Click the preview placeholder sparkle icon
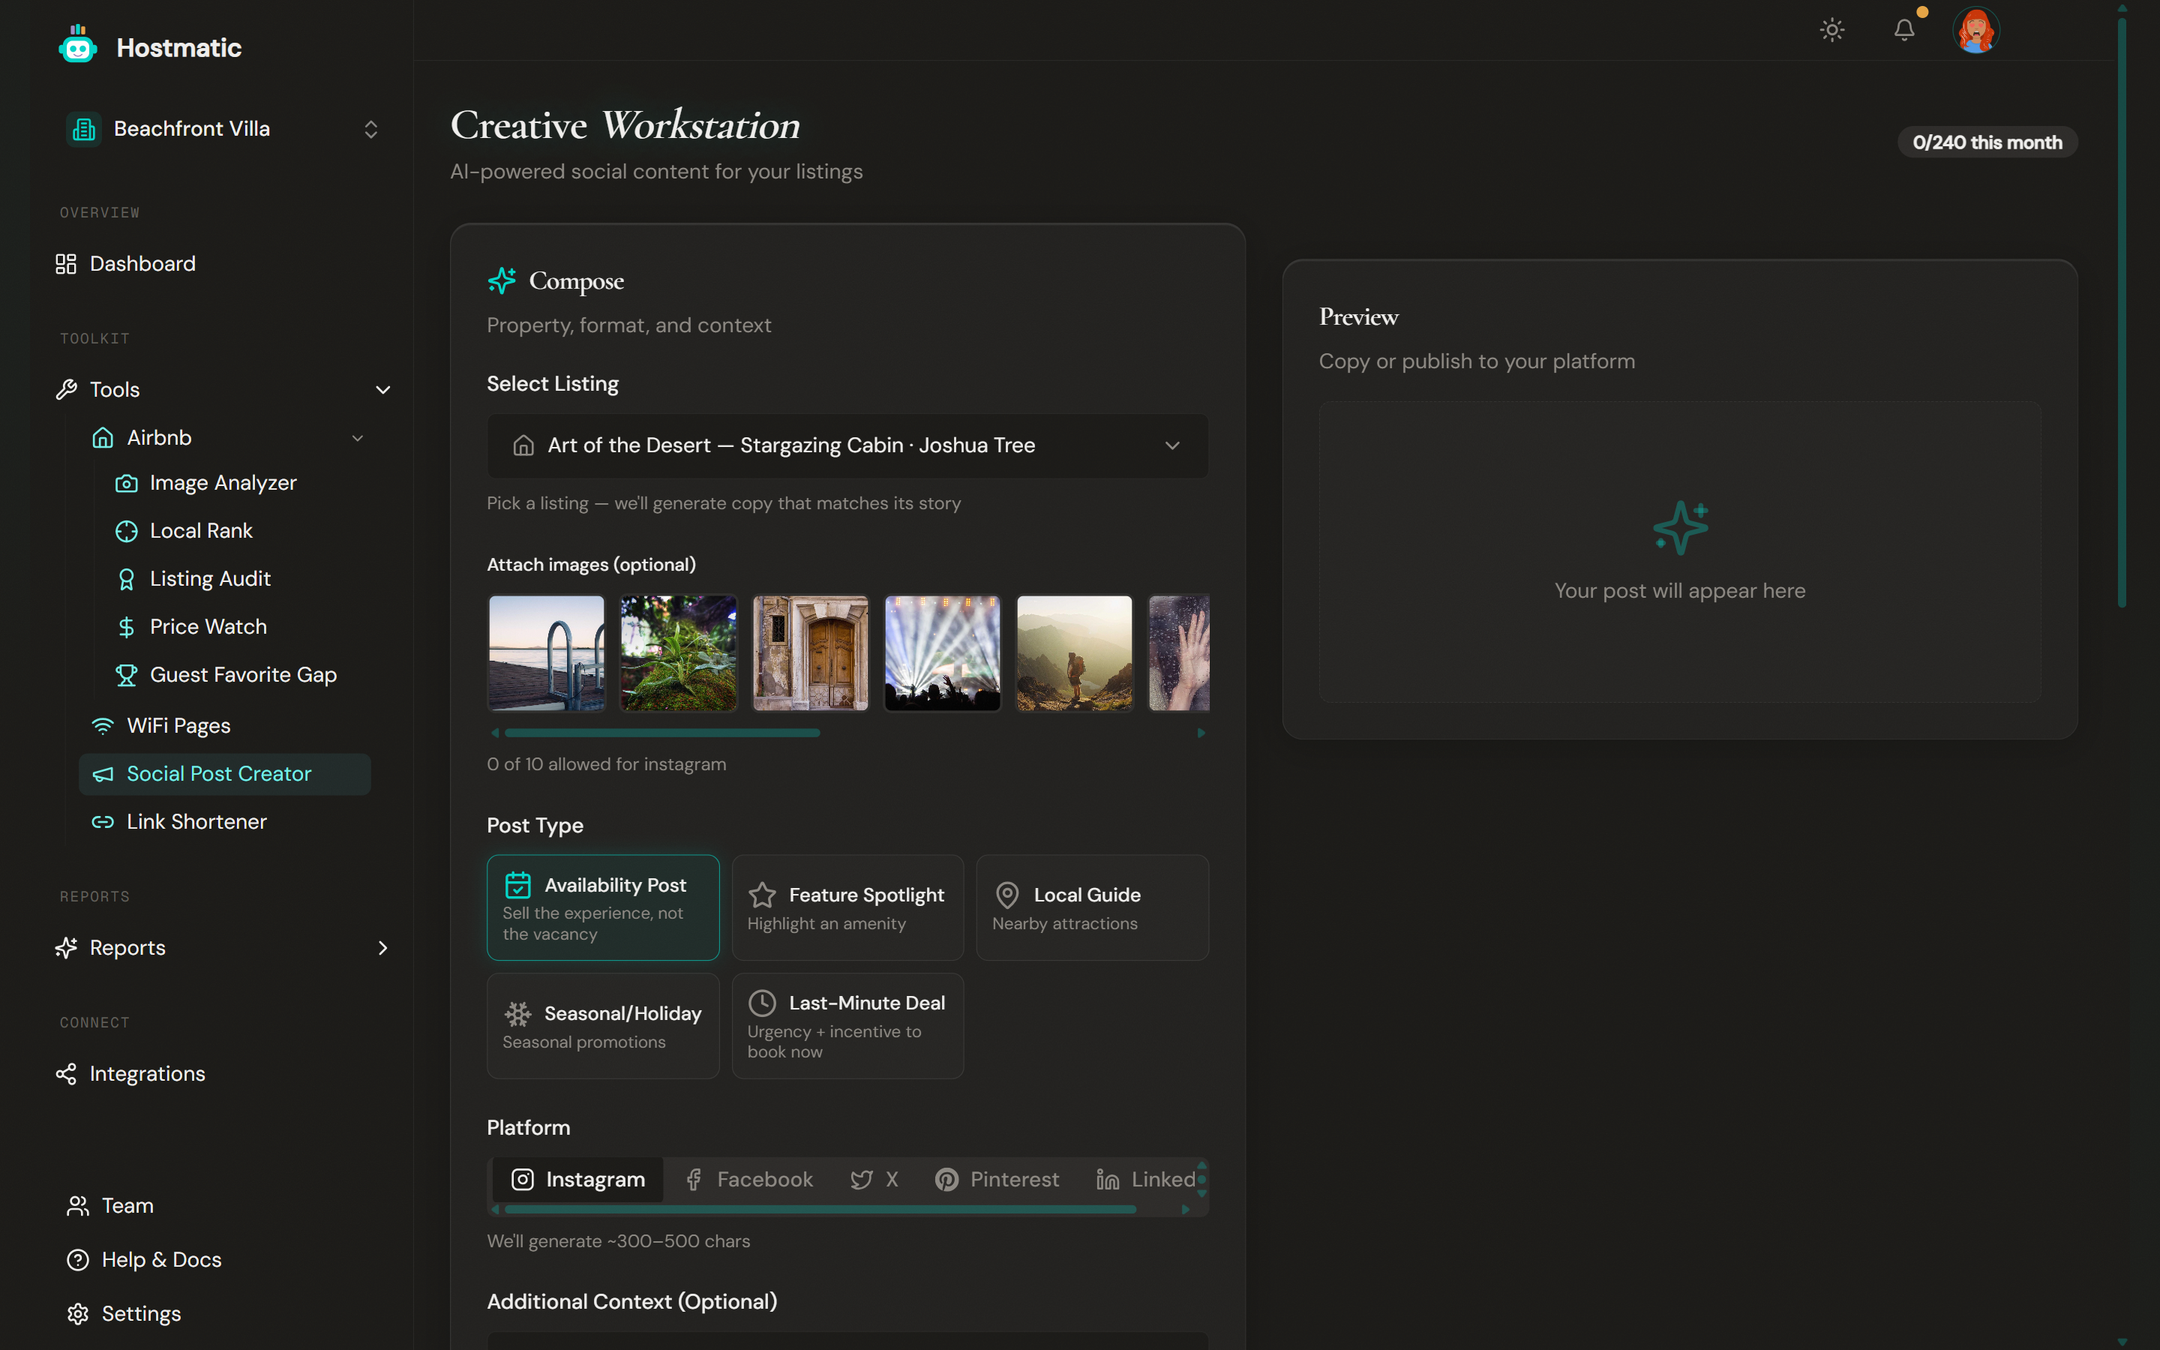The image size is (2160, 1350). pos(1680,527)
